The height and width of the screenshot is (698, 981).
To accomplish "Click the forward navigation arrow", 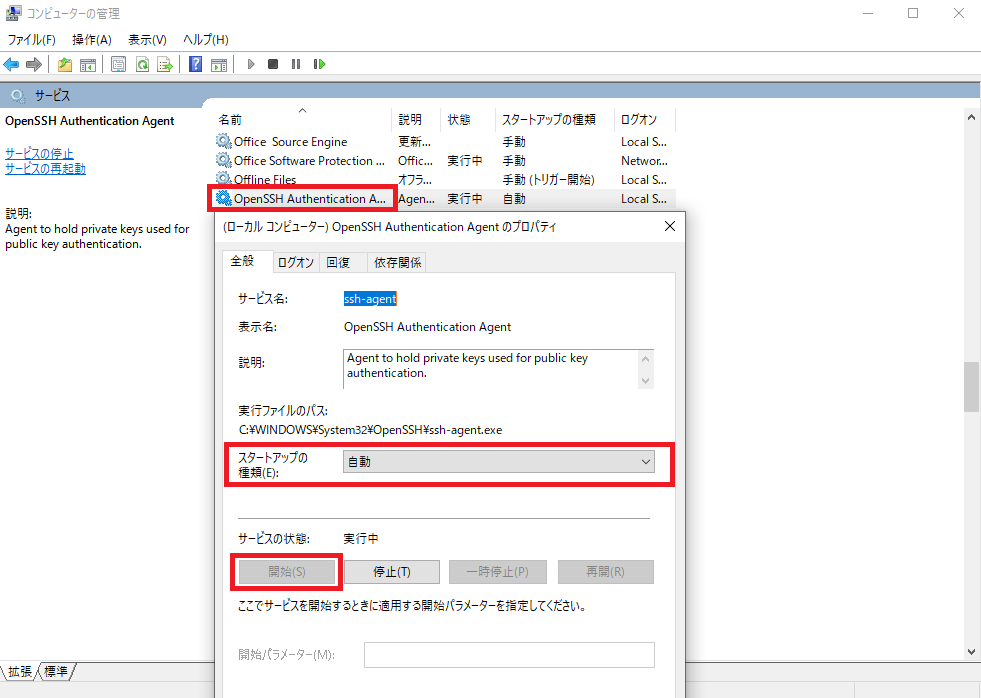I will coord(32,64).
